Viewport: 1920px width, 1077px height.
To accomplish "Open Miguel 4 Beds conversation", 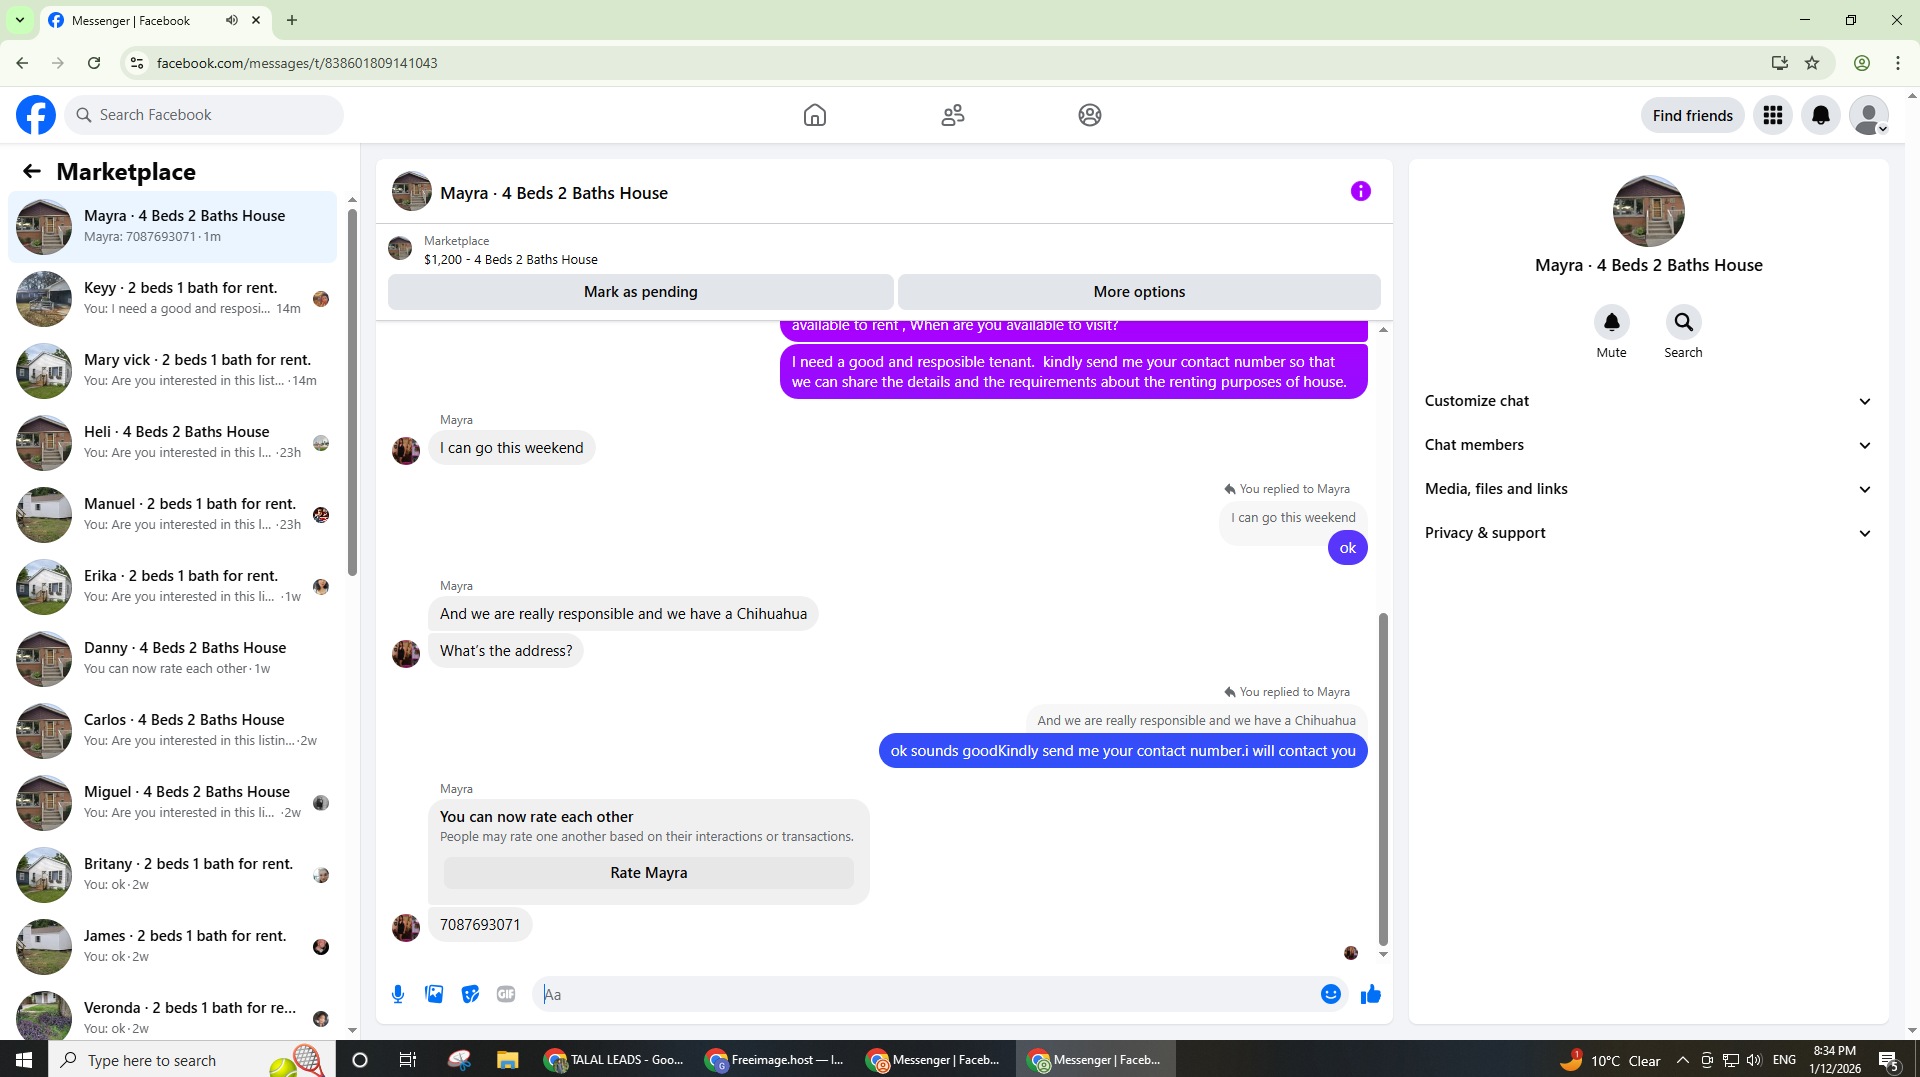I will tap(172, 802).
